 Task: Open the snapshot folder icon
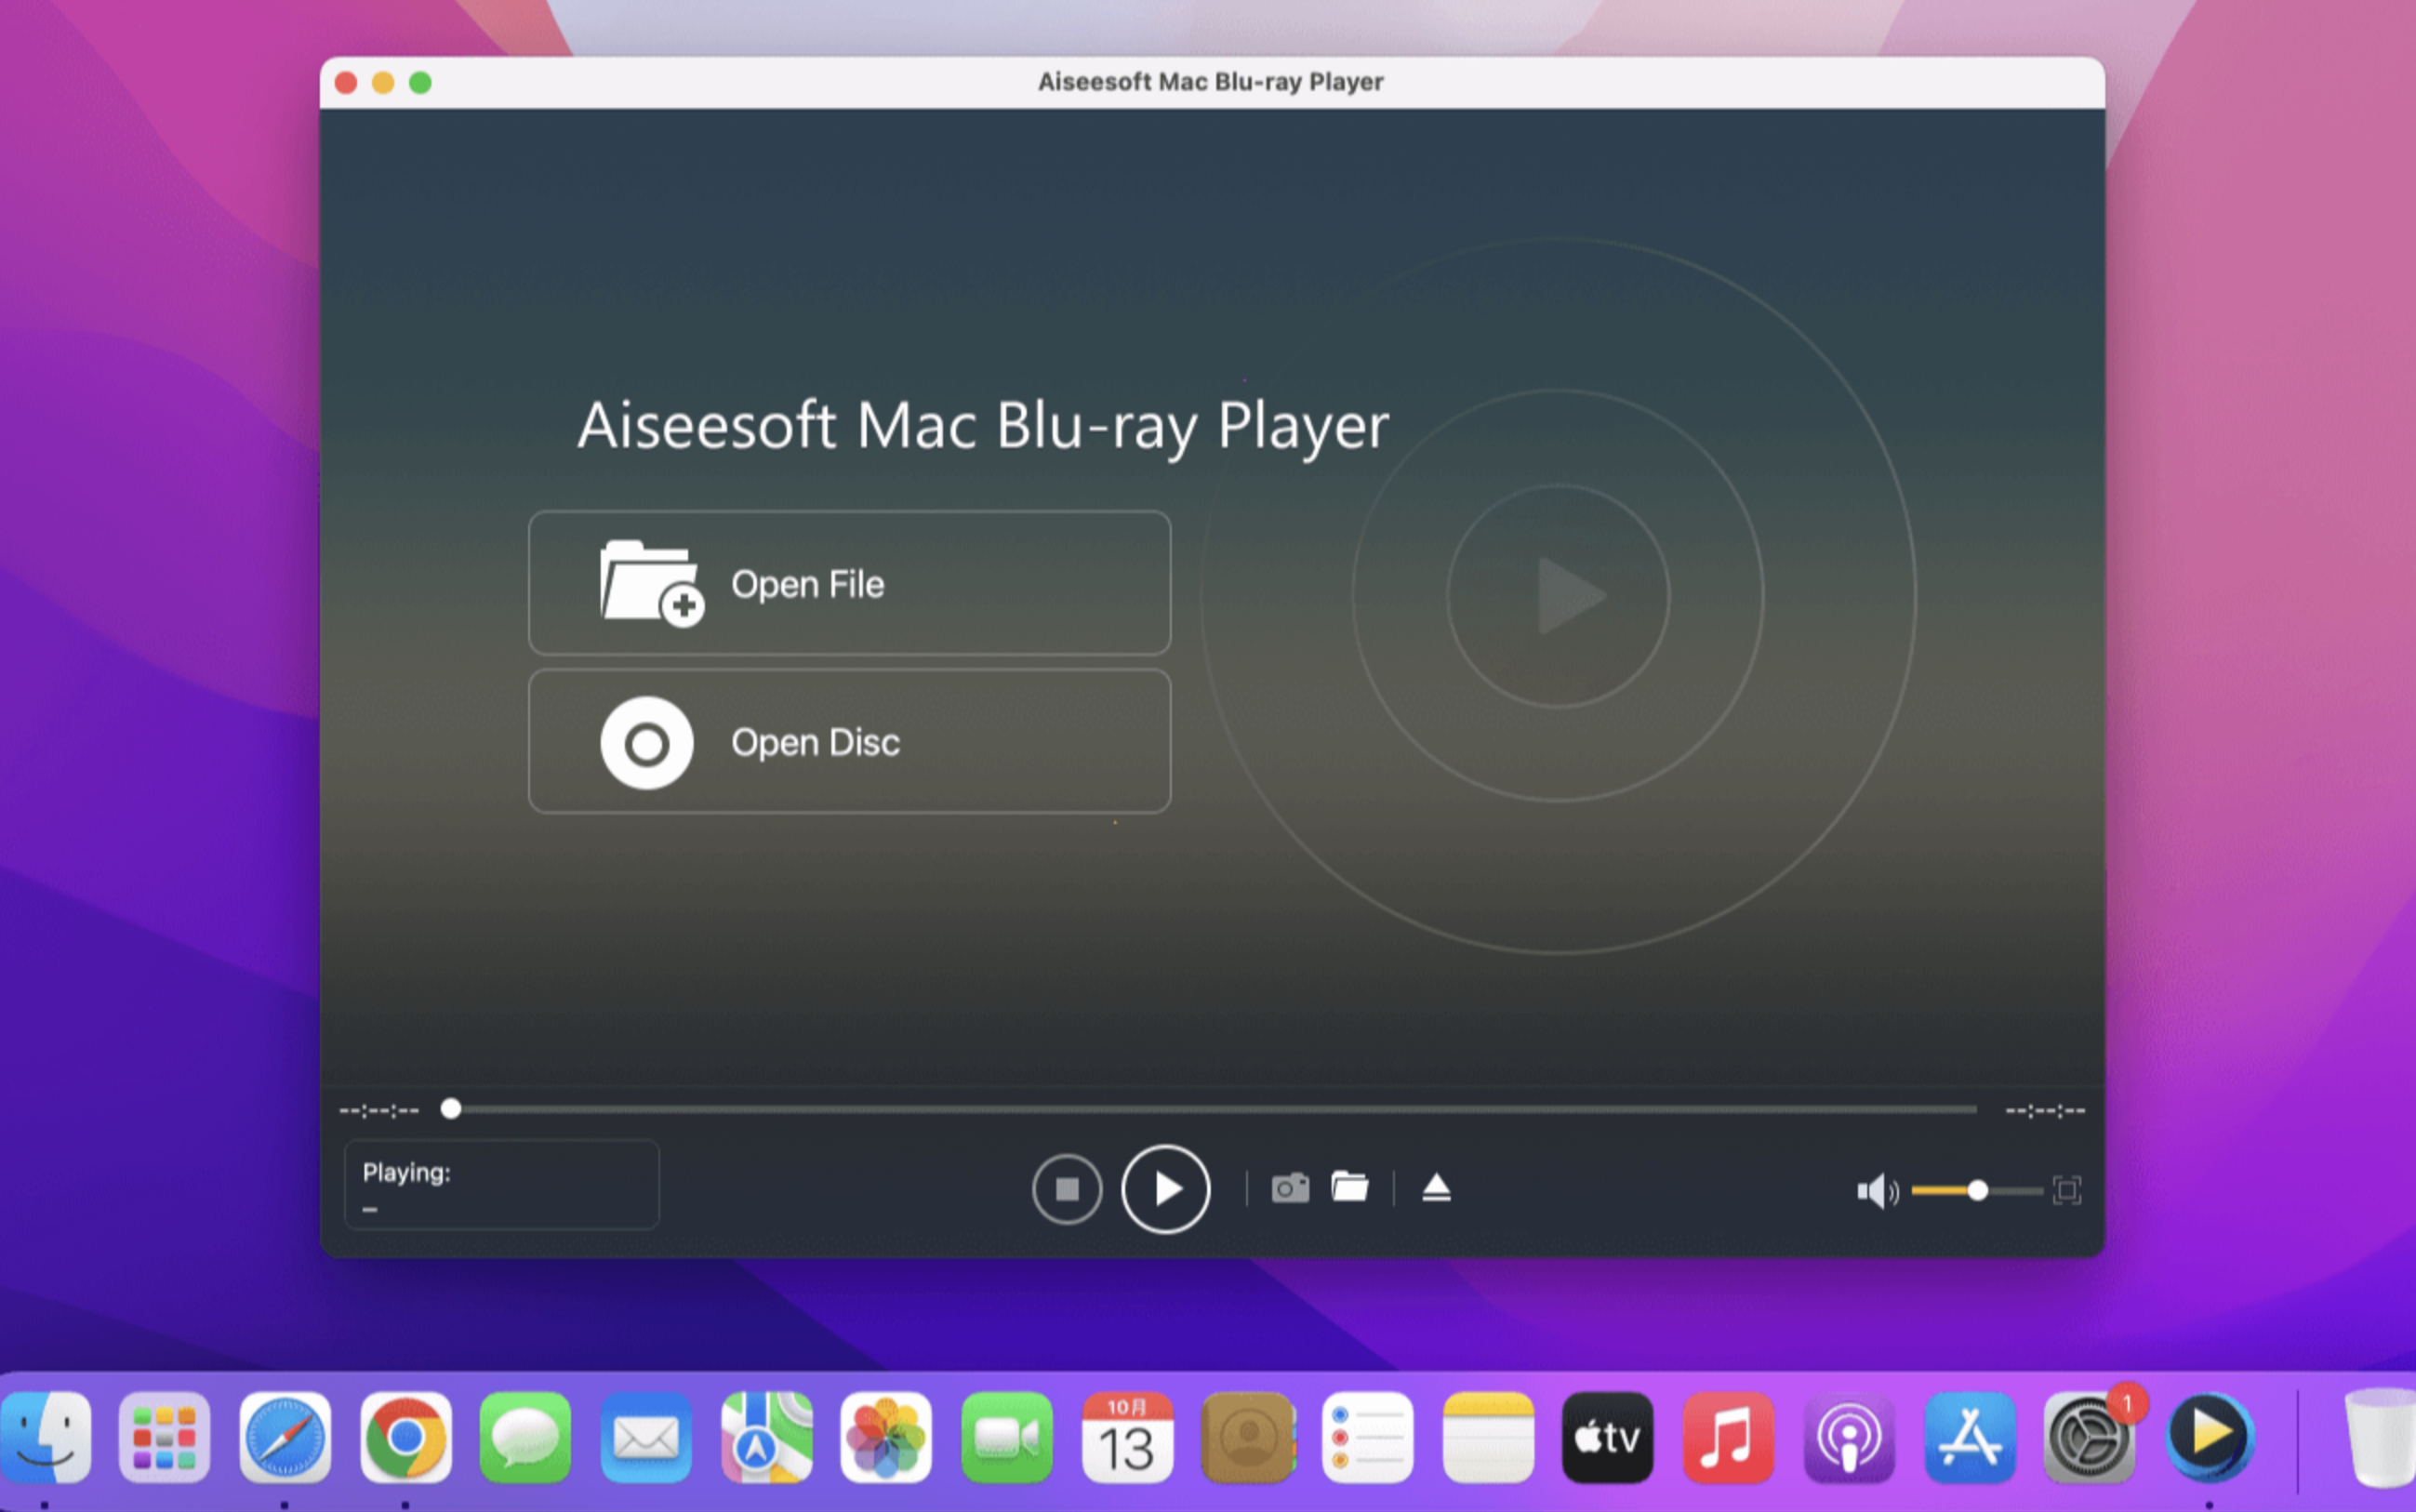(x=1350, y=1187)
